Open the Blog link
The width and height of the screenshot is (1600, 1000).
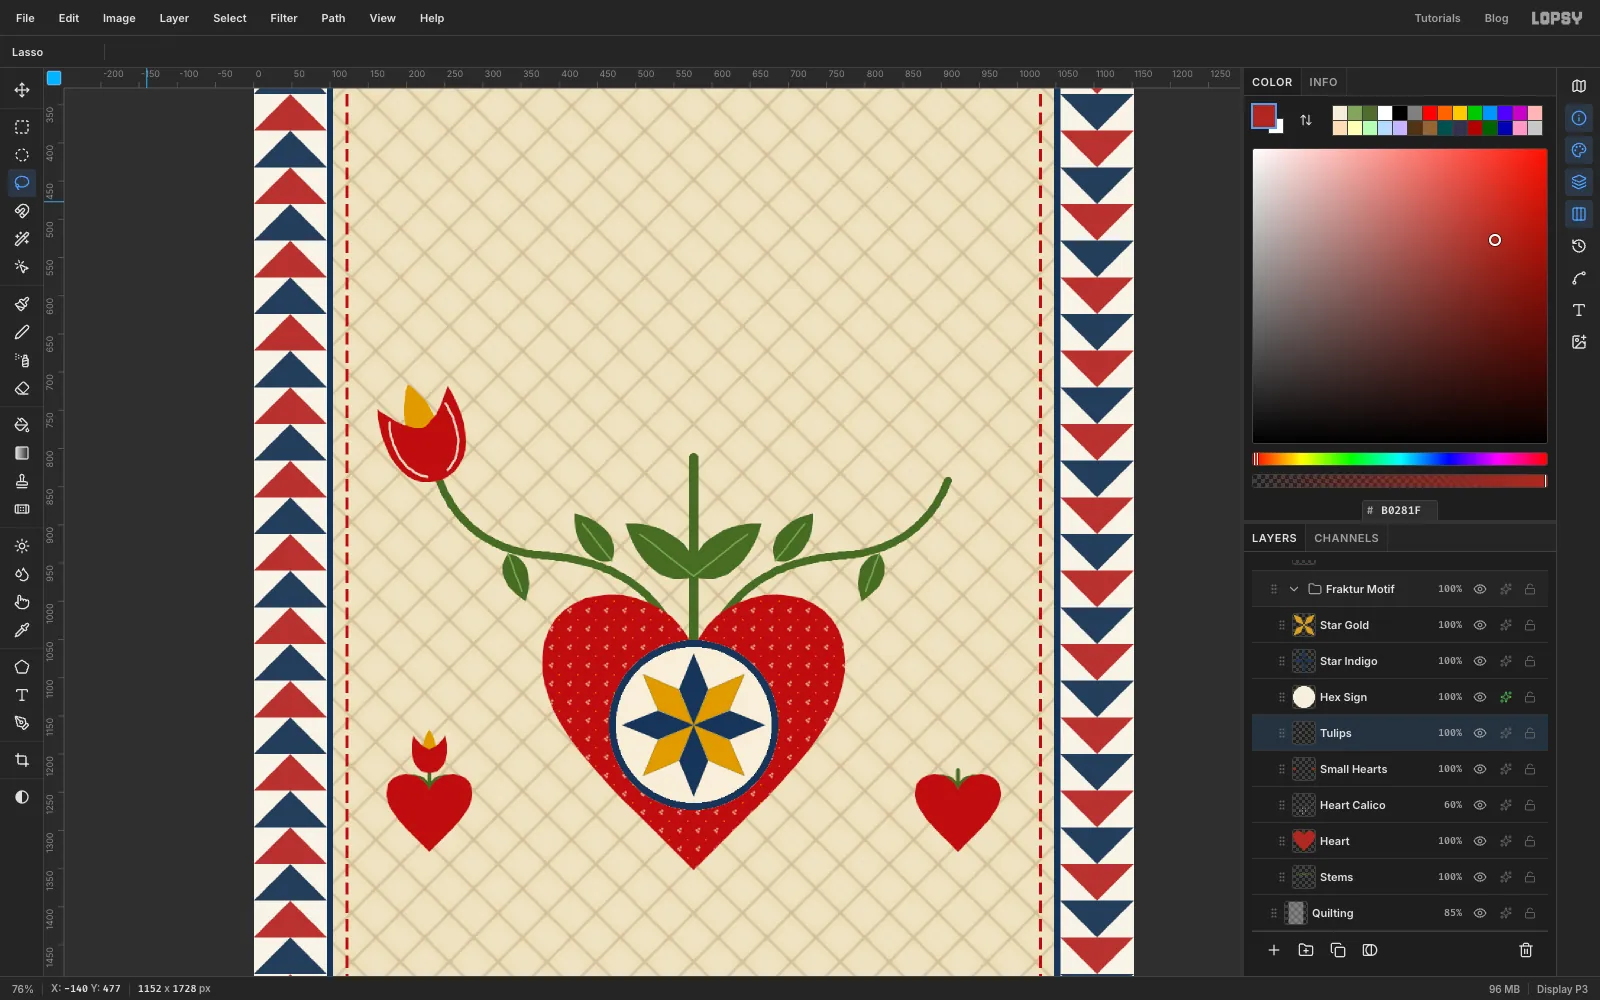pos(1496,18)
